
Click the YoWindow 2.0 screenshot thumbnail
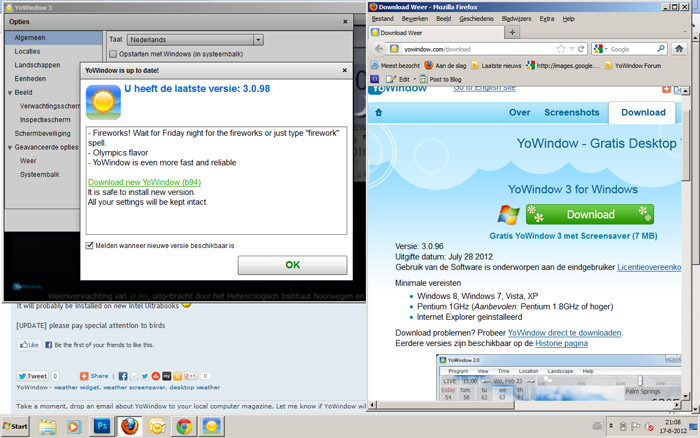(559, 378)
